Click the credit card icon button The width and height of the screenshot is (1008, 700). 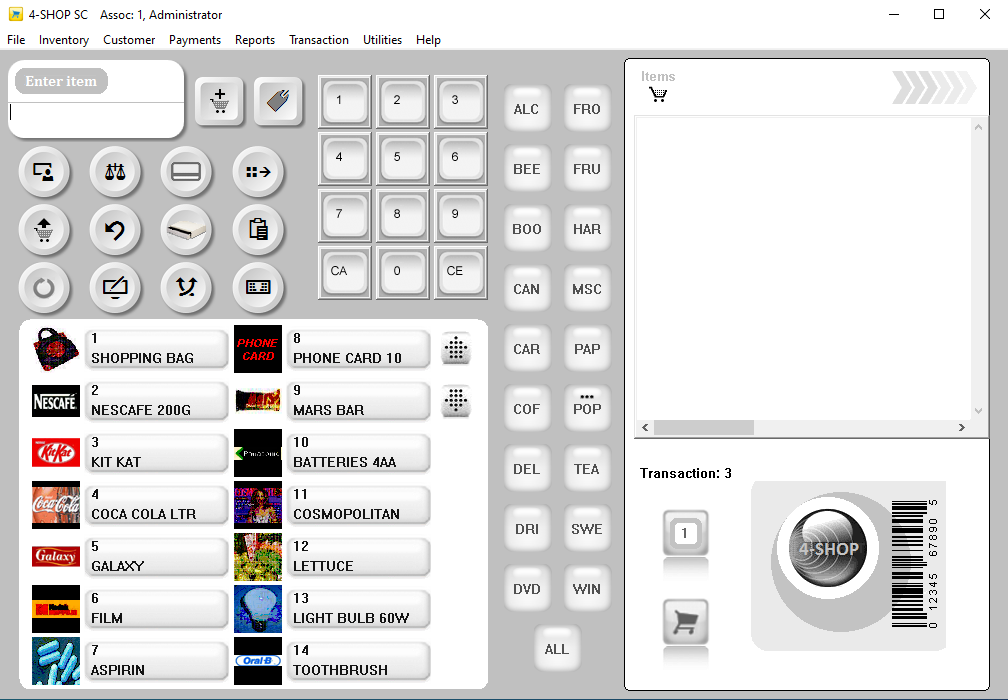[x=186, y=172]
